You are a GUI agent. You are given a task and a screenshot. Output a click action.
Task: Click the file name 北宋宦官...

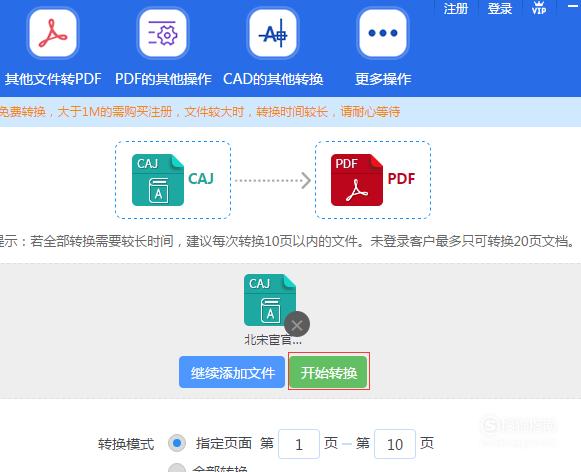(273, 340)
